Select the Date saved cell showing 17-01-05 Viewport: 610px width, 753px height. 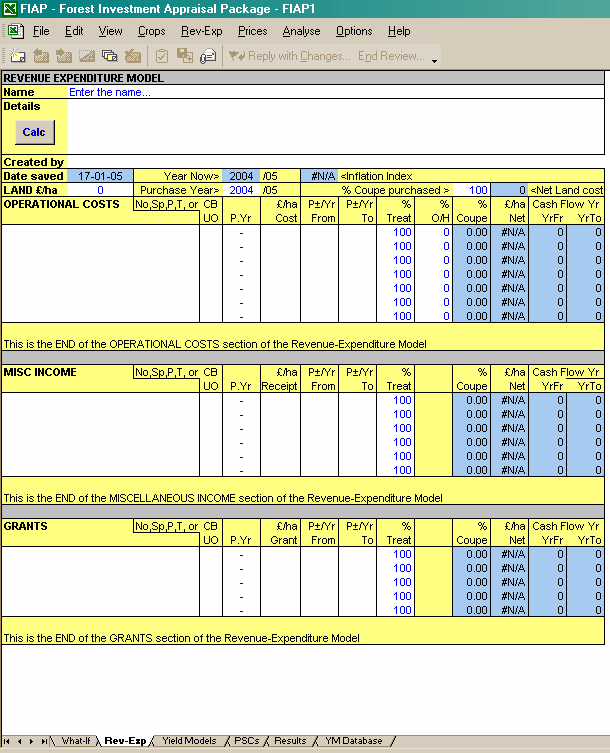99,176
